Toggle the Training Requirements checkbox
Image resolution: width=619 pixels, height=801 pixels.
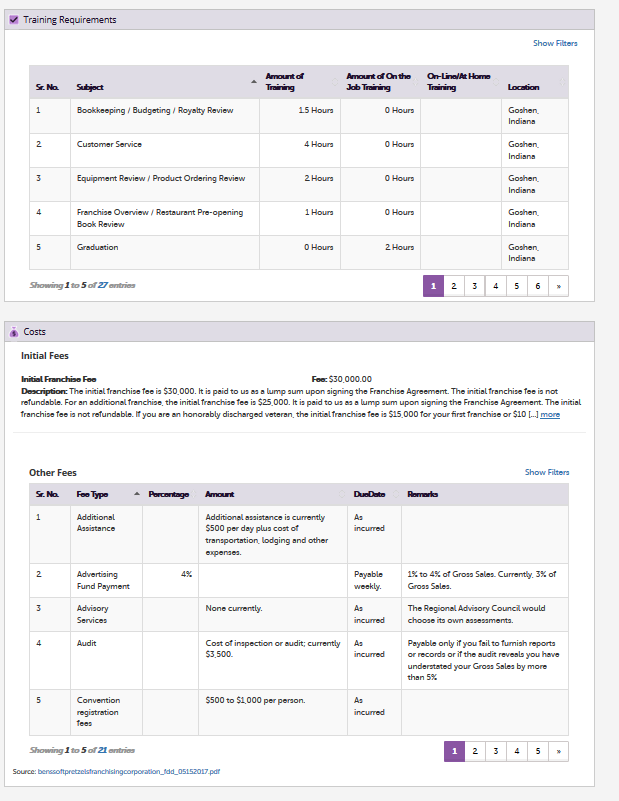(14, 20)
